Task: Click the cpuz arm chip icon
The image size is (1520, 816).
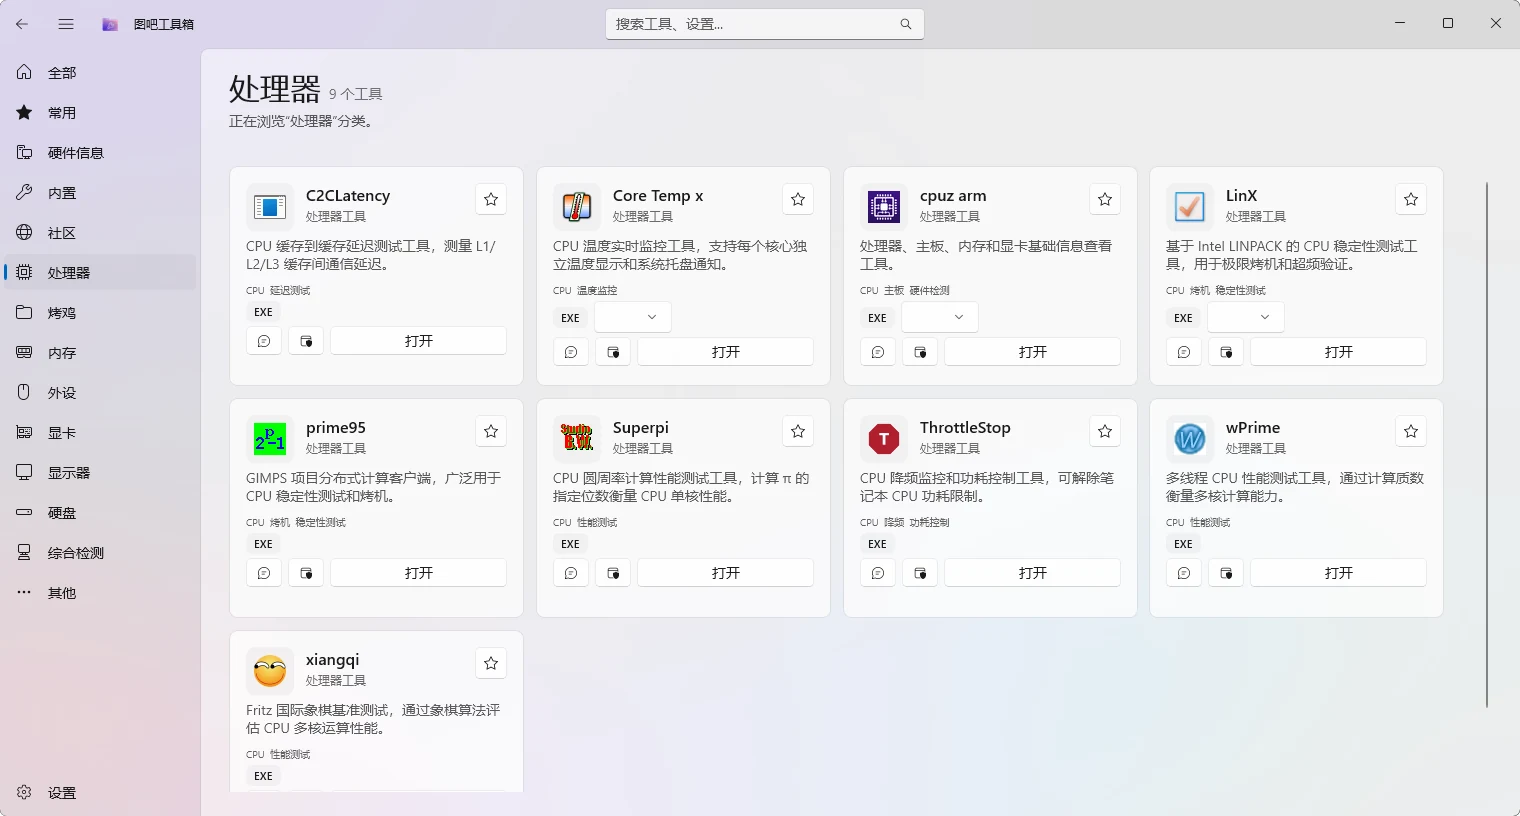Action: pyautogui.click(x=884, y=207)
